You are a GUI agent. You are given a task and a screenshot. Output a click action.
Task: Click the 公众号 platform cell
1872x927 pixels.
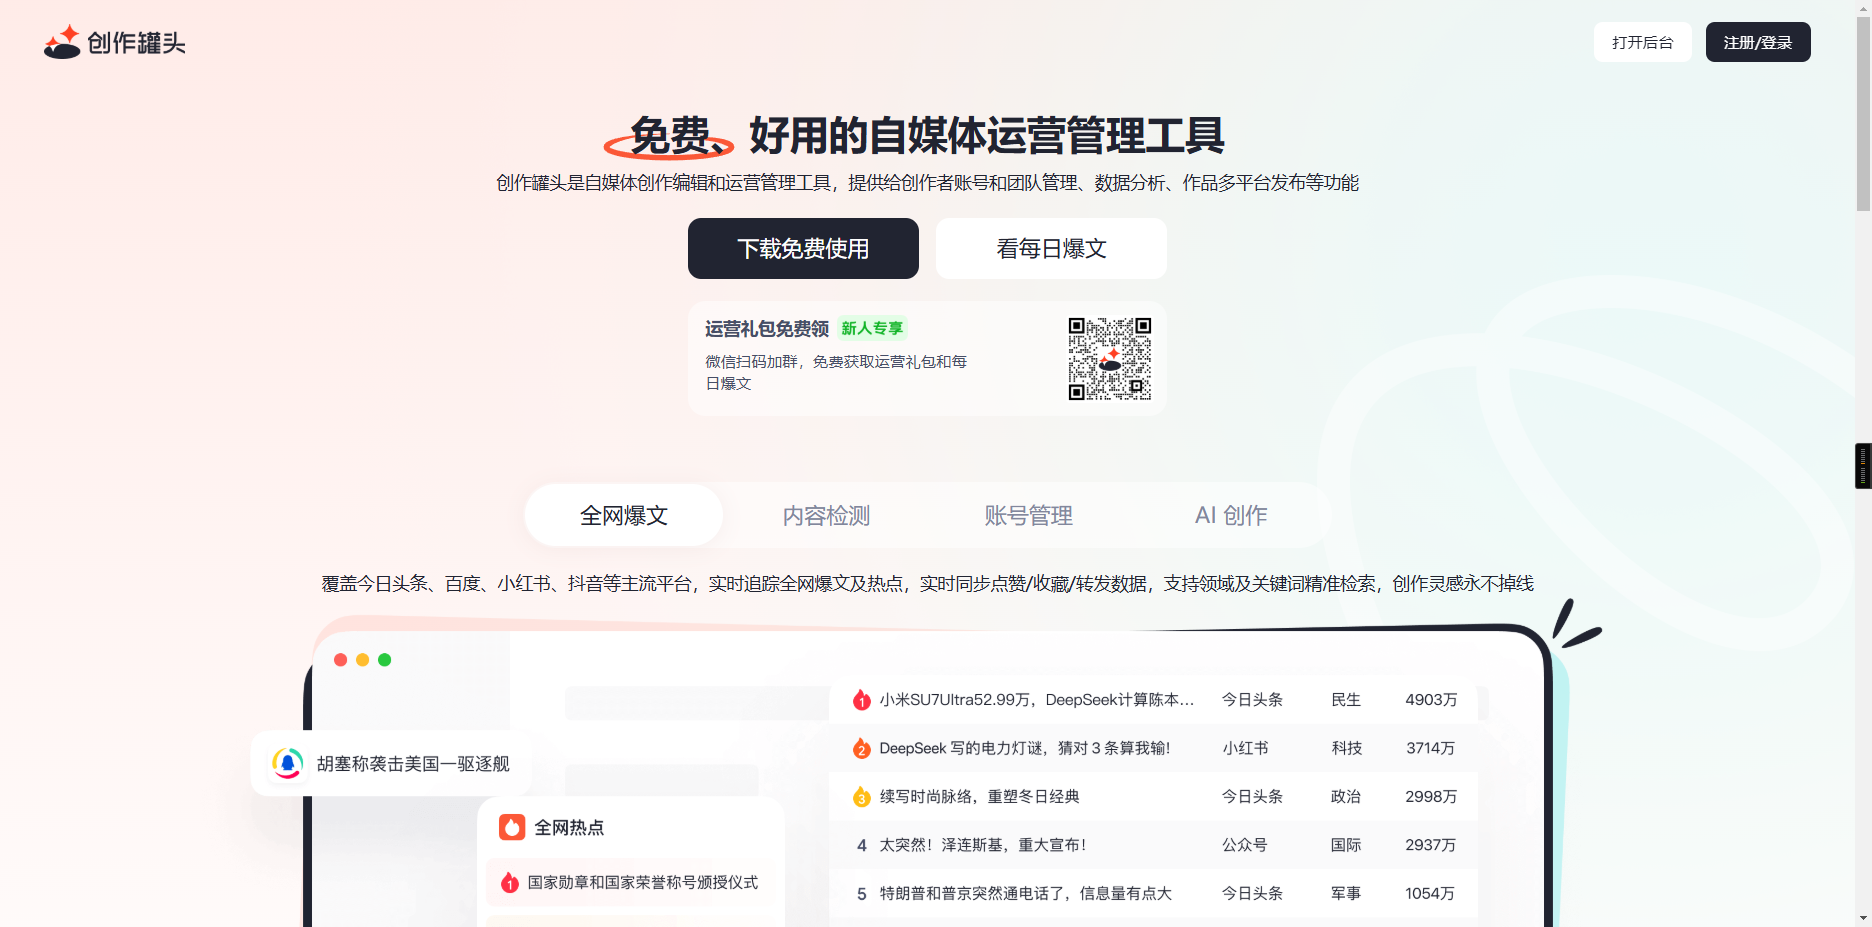1245,845
